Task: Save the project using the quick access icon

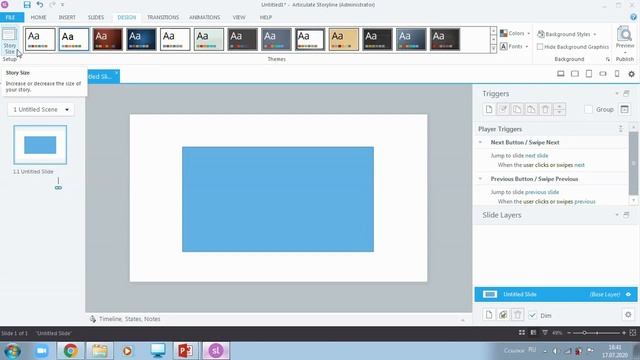Action: pyautogui.click(x=27, y=5)
